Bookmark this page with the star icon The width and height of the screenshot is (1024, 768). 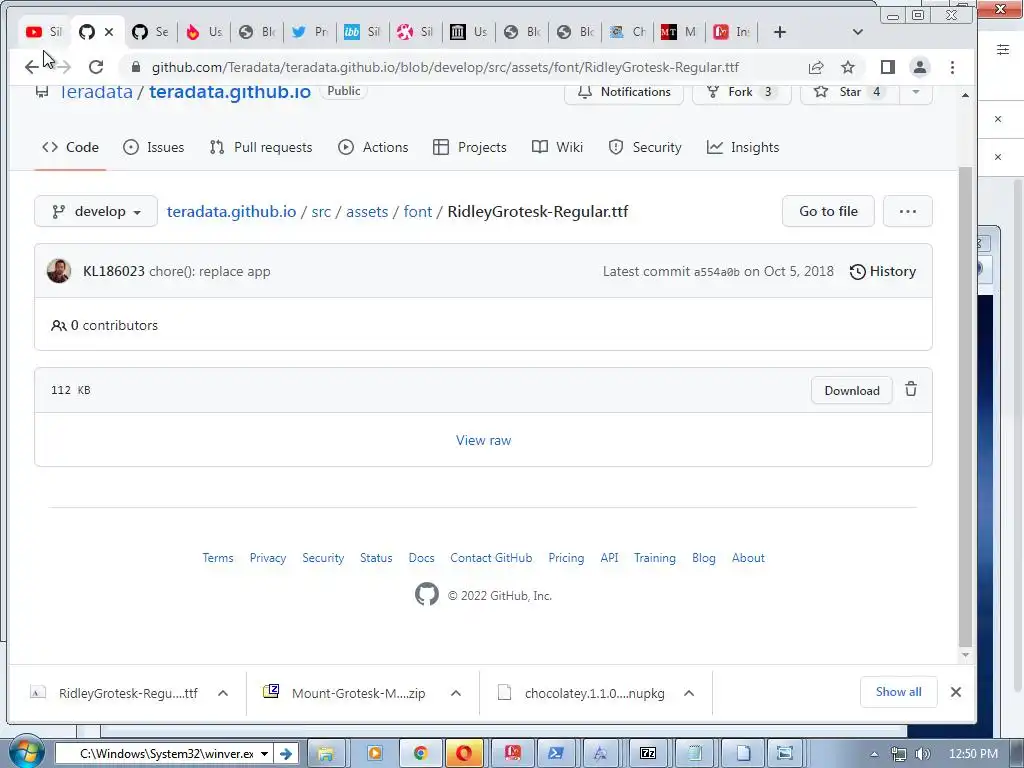tap(848, 67)
